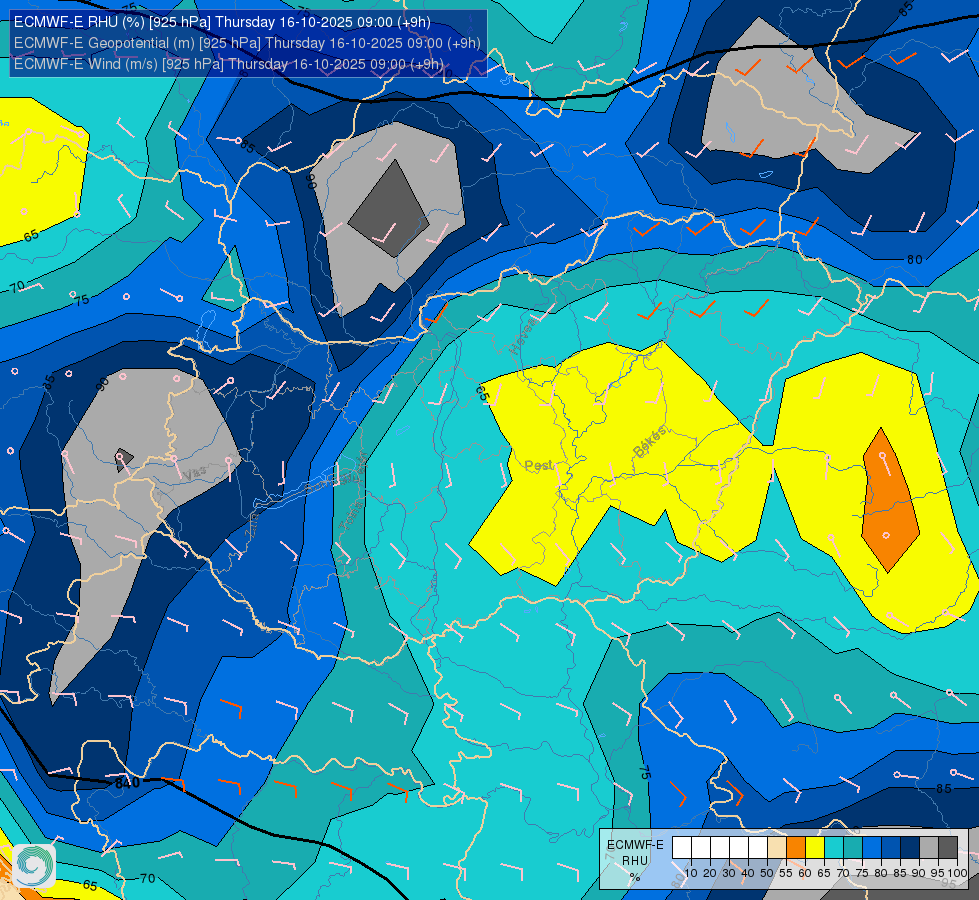
Task: Click the cyan 65-70% legend swatch
Action: coord(834,848)
